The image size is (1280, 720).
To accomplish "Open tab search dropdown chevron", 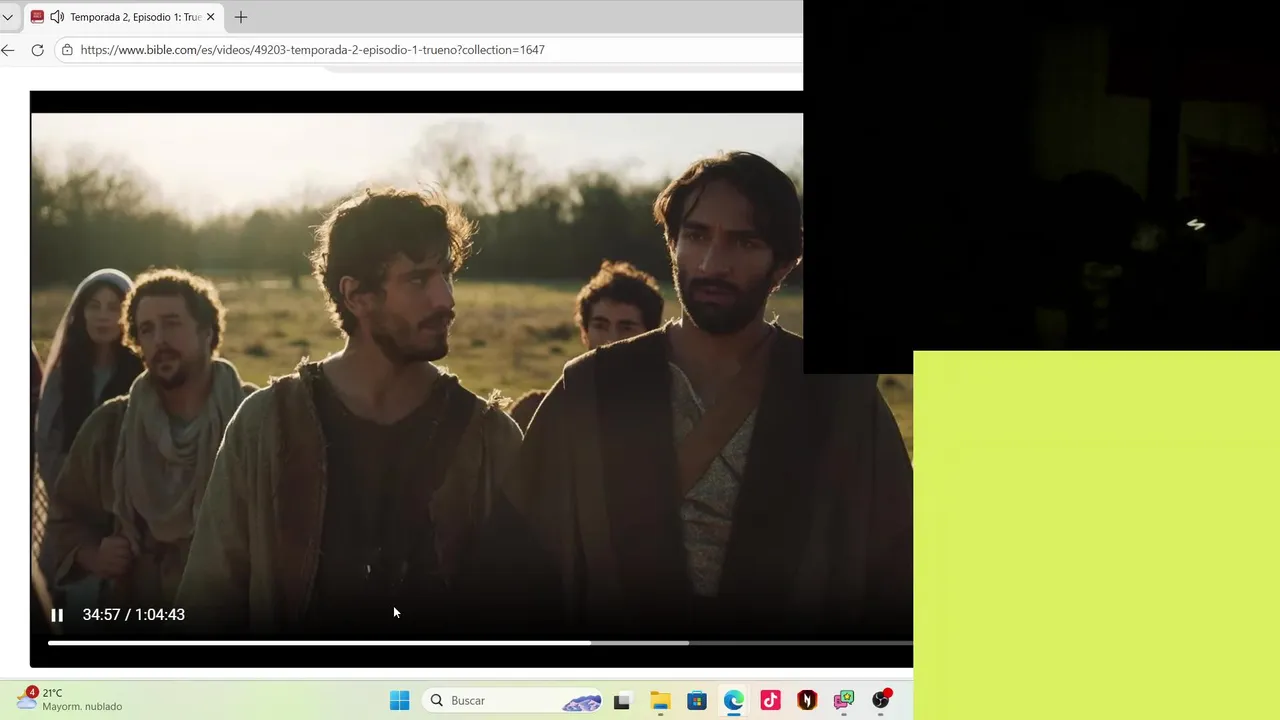I will point(7,17).
